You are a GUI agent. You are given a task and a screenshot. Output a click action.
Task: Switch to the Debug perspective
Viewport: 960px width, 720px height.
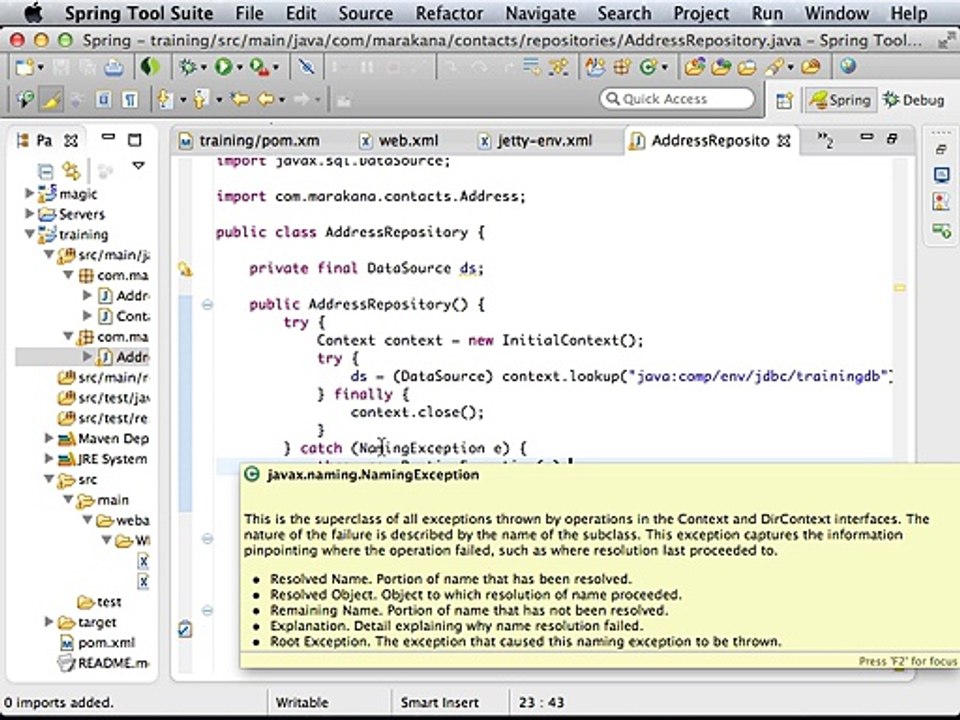(x=913, y=100)
